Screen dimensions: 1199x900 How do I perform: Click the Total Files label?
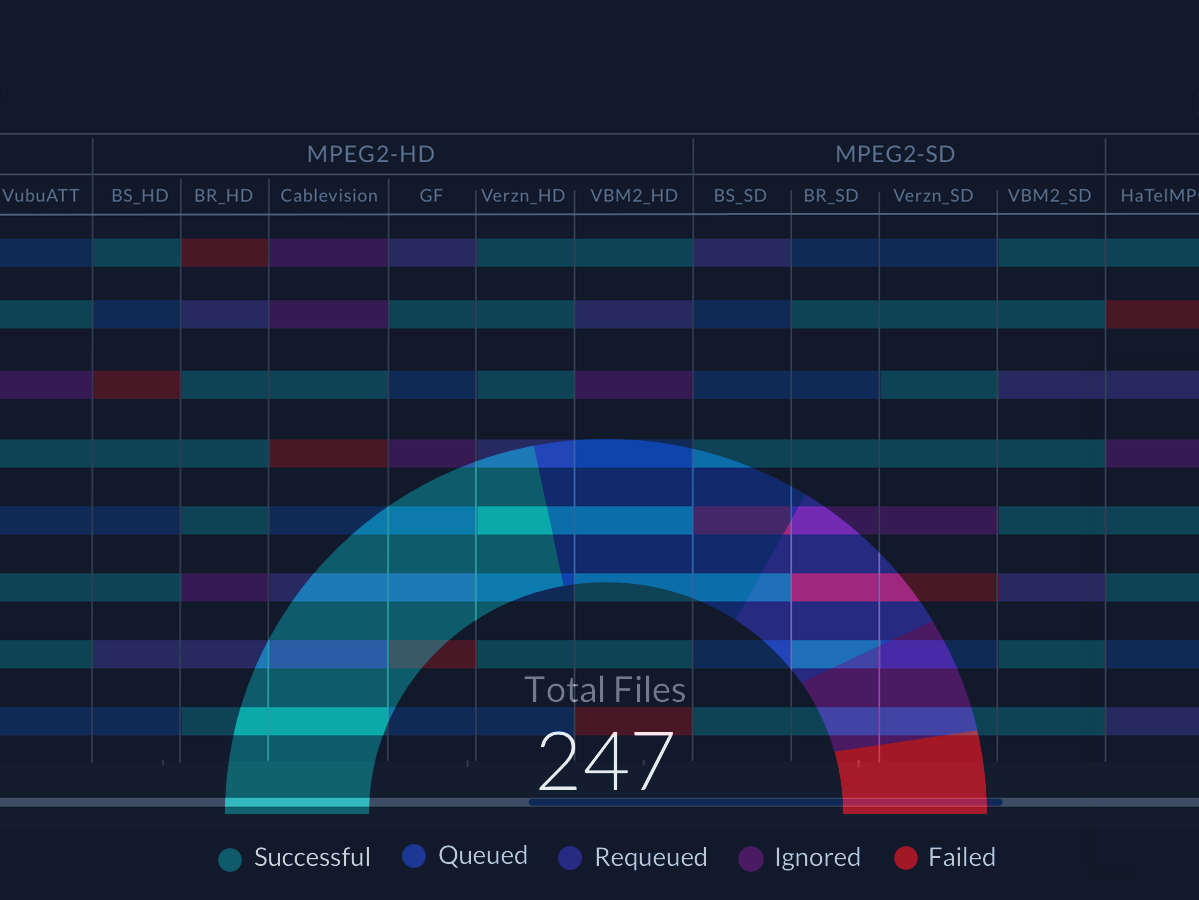[x=605, y=690]
